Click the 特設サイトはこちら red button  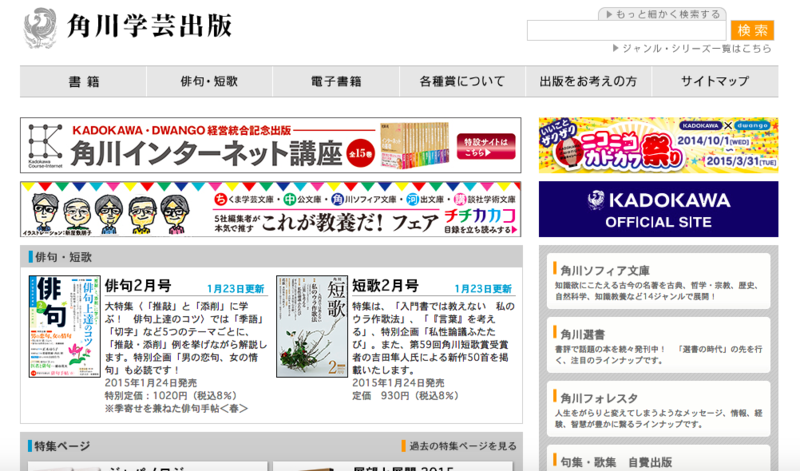[x=486, y=147]
